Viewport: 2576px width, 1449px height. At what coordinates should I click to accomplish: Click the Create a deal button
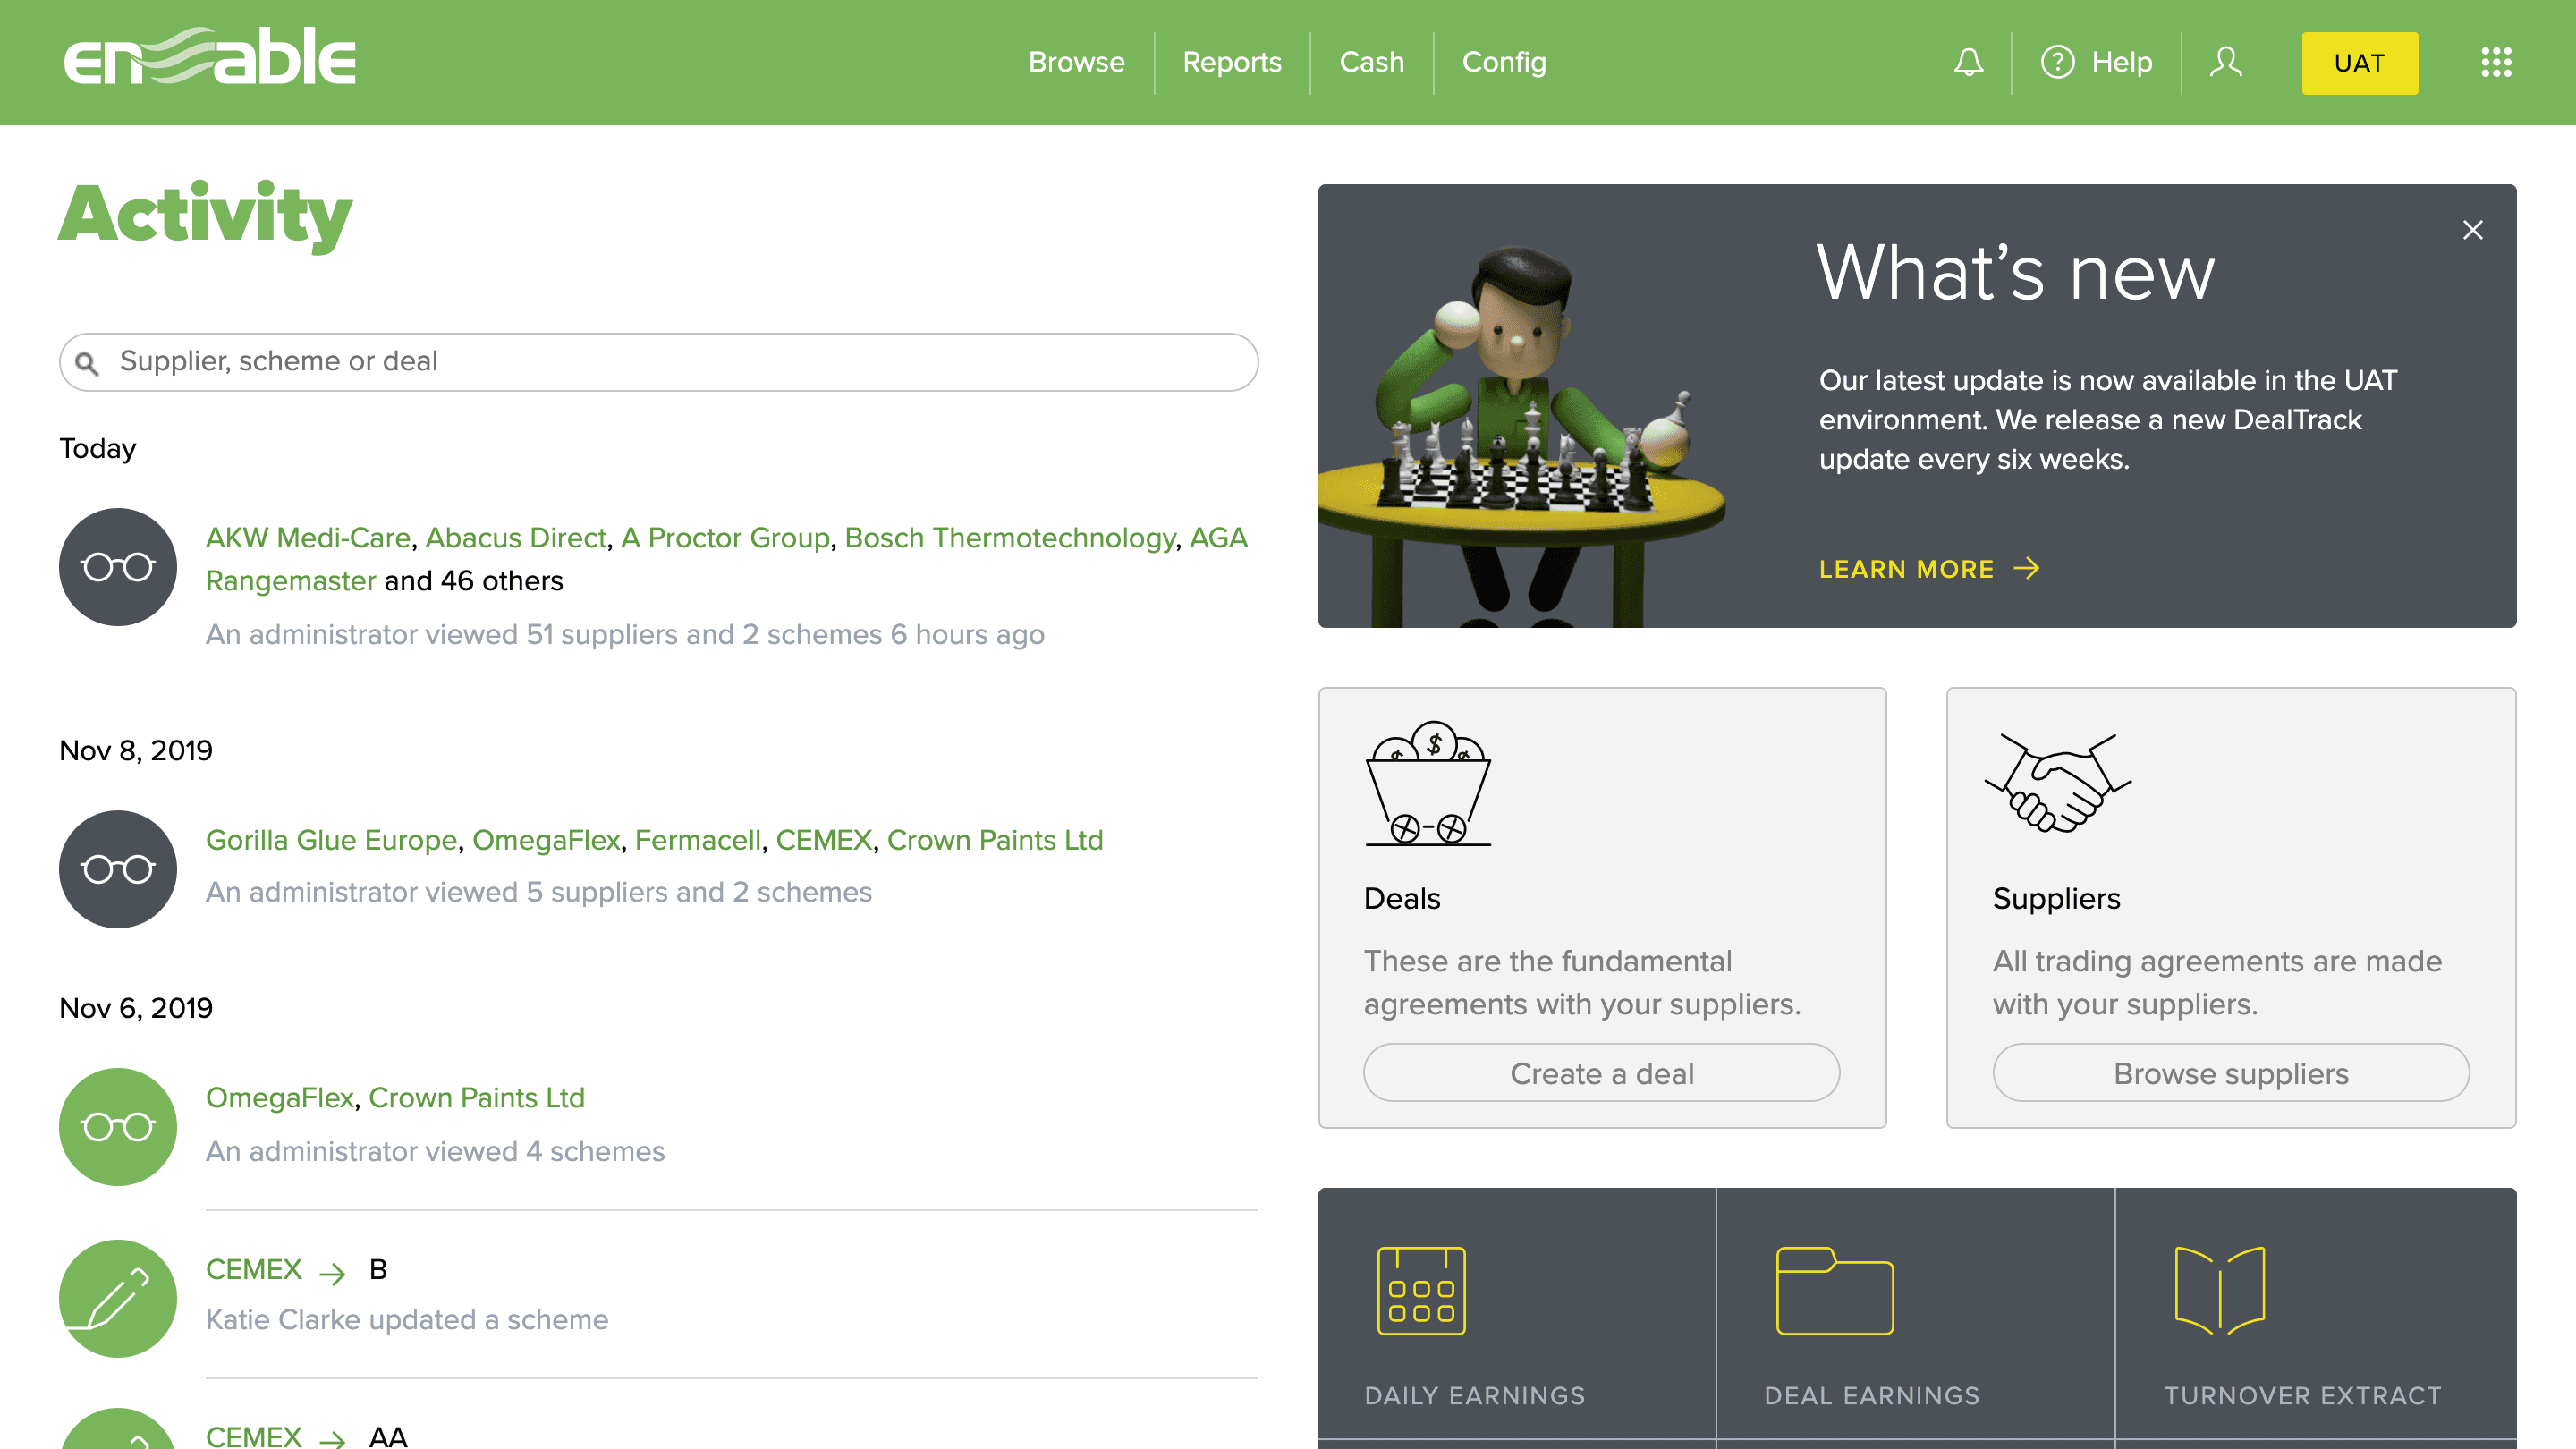[x=1601, y=1073]
